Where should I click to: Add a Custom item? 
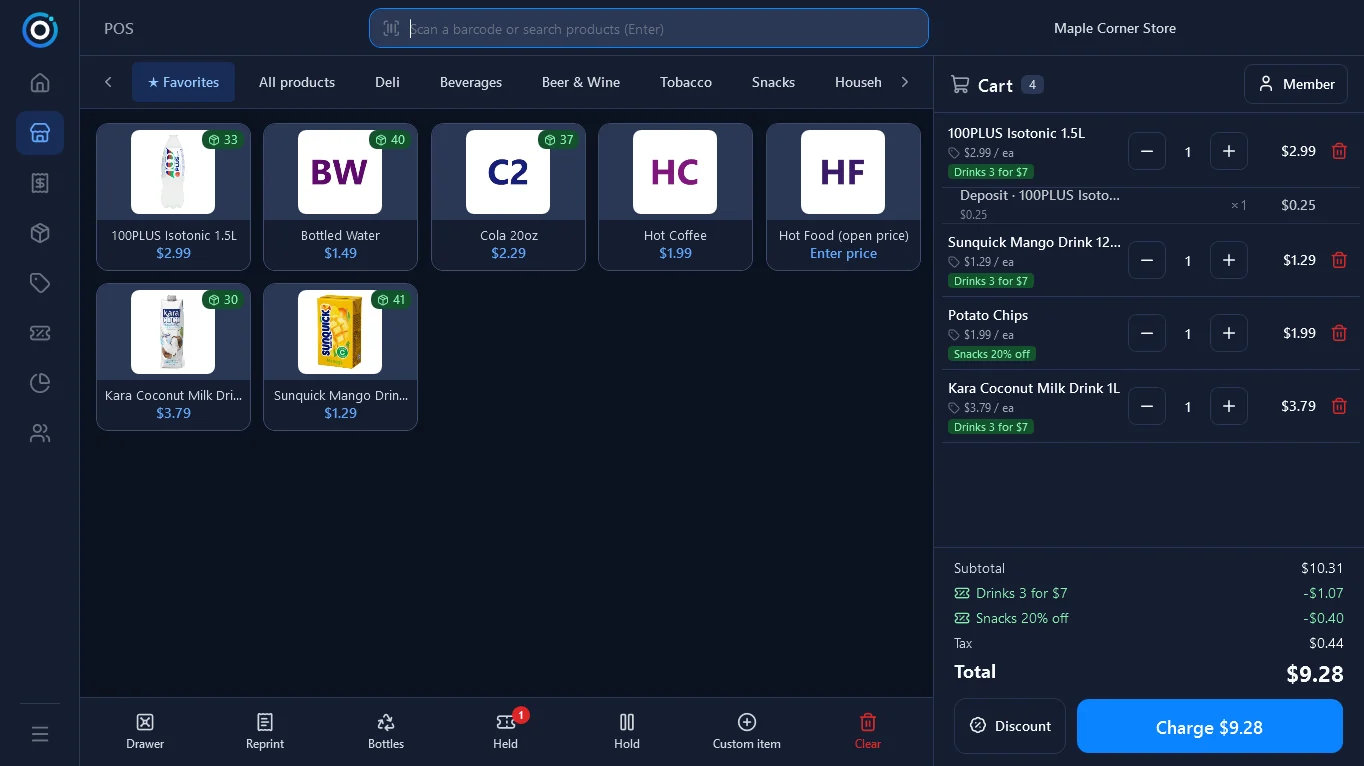point(747,731)
